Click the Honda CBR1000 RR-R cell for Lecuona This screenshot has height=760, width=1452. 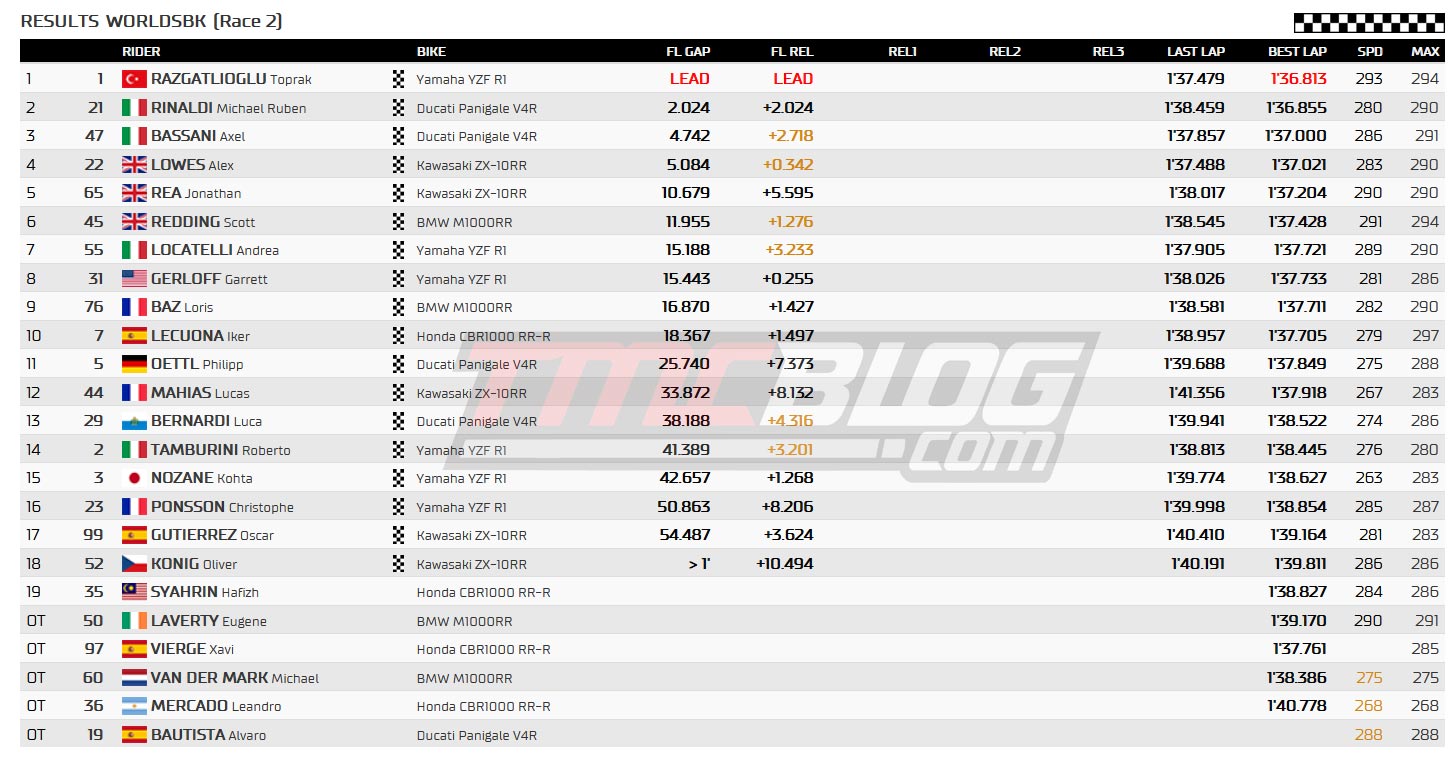(483, 336)
